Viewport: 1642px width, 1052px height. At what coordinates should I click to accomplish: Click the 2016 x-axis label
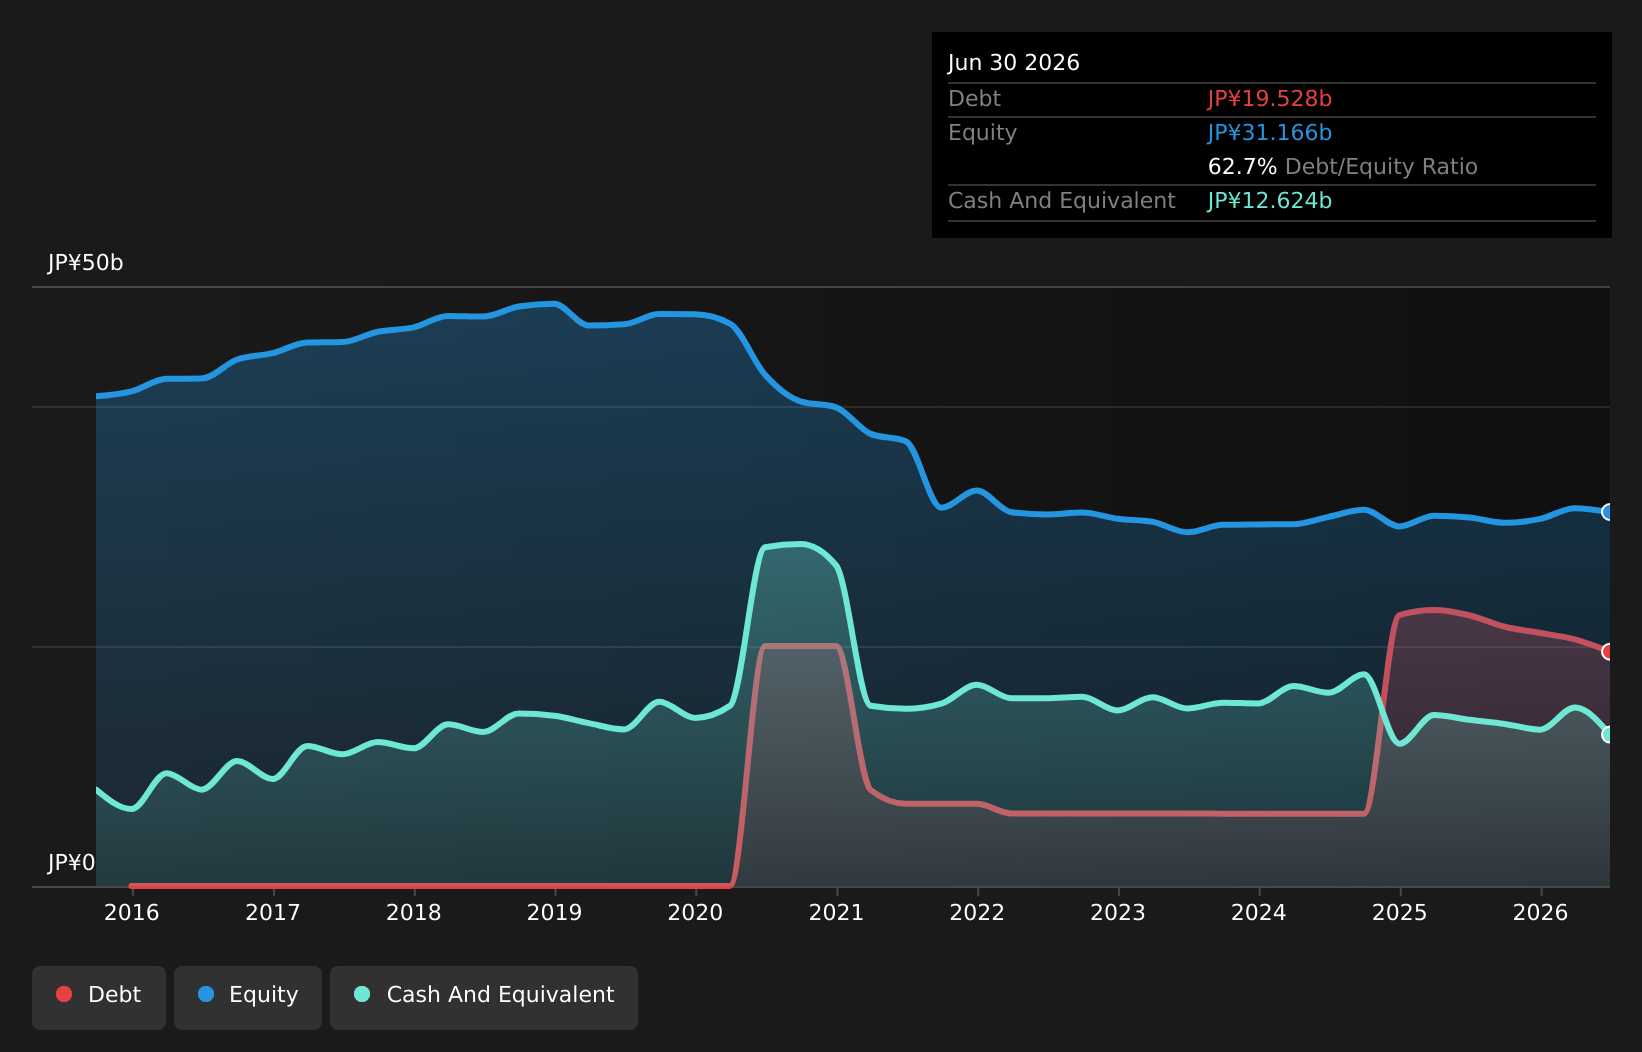(132, 913)
